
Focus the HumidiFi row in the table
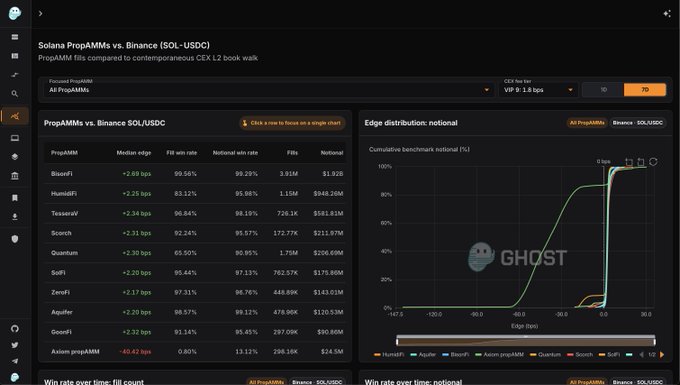coord(195,193)
